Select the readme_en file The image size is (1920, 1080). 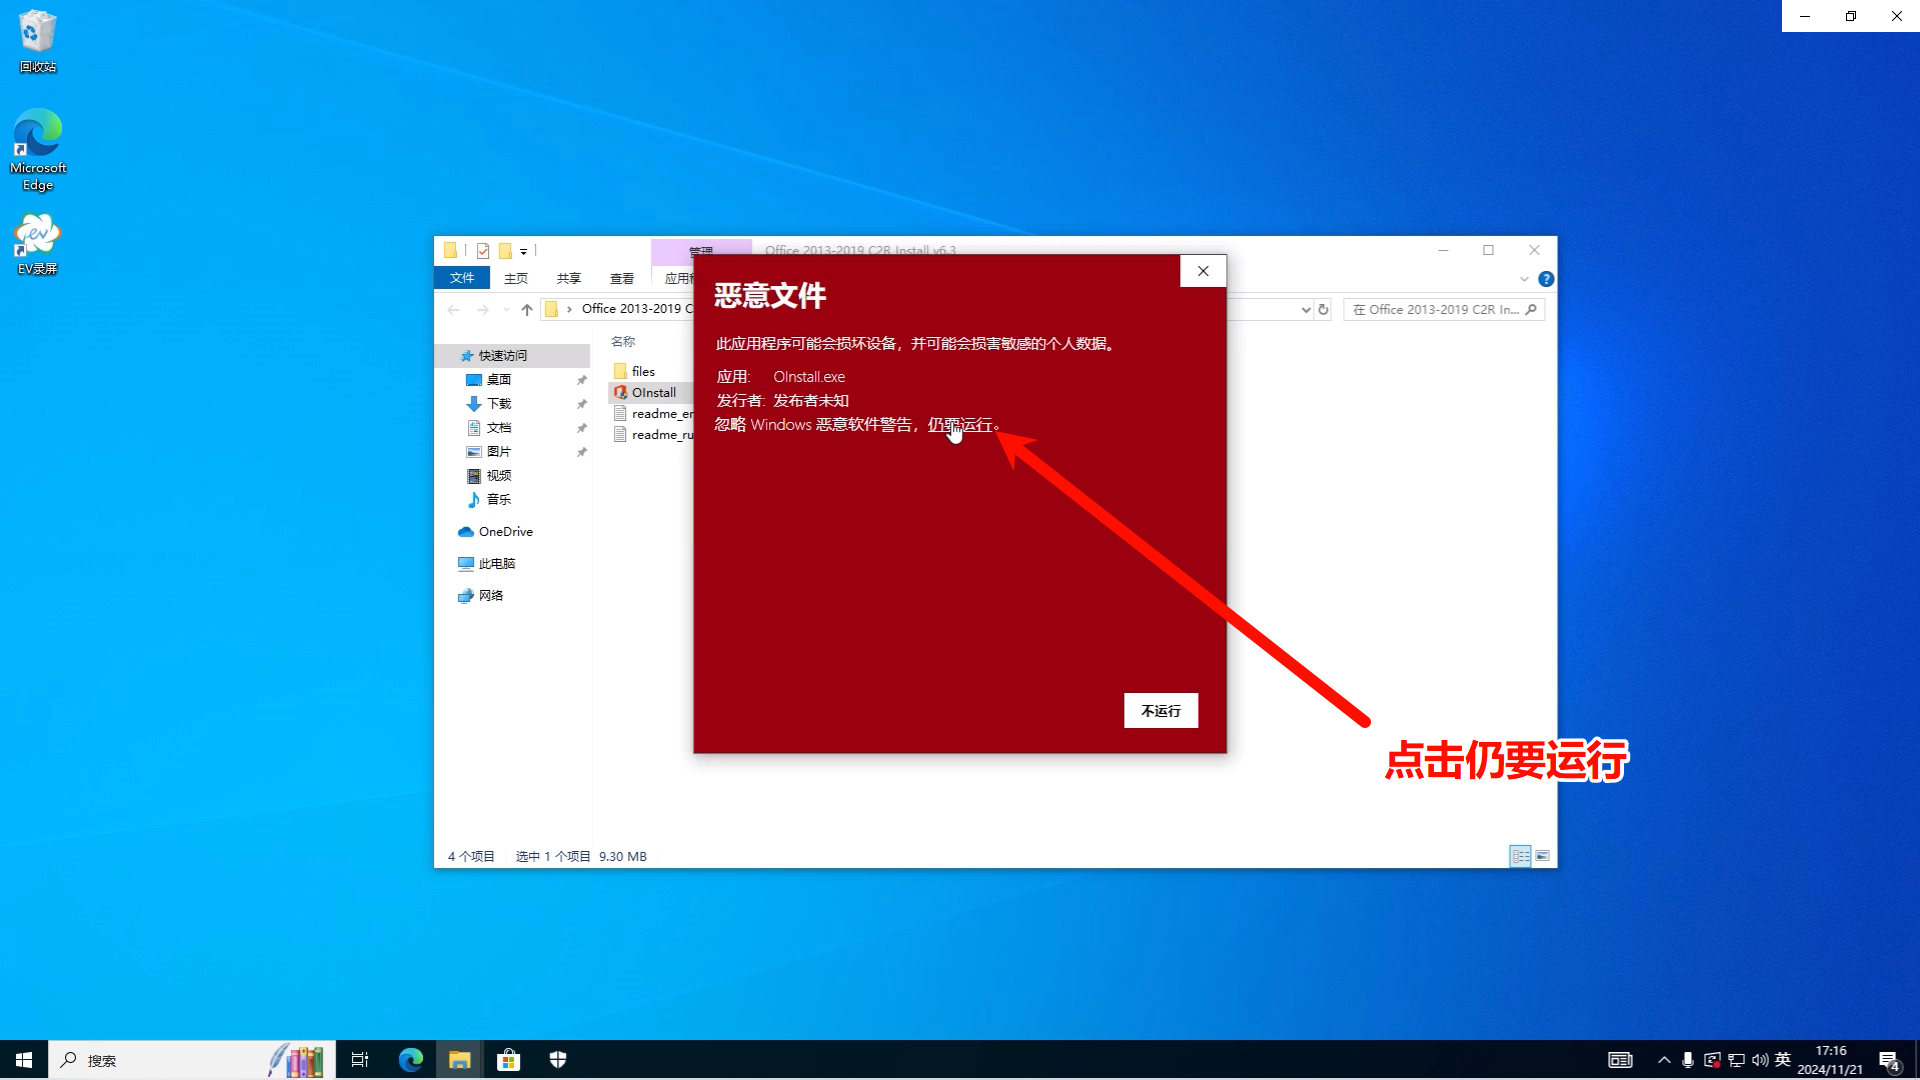(655, 413)
